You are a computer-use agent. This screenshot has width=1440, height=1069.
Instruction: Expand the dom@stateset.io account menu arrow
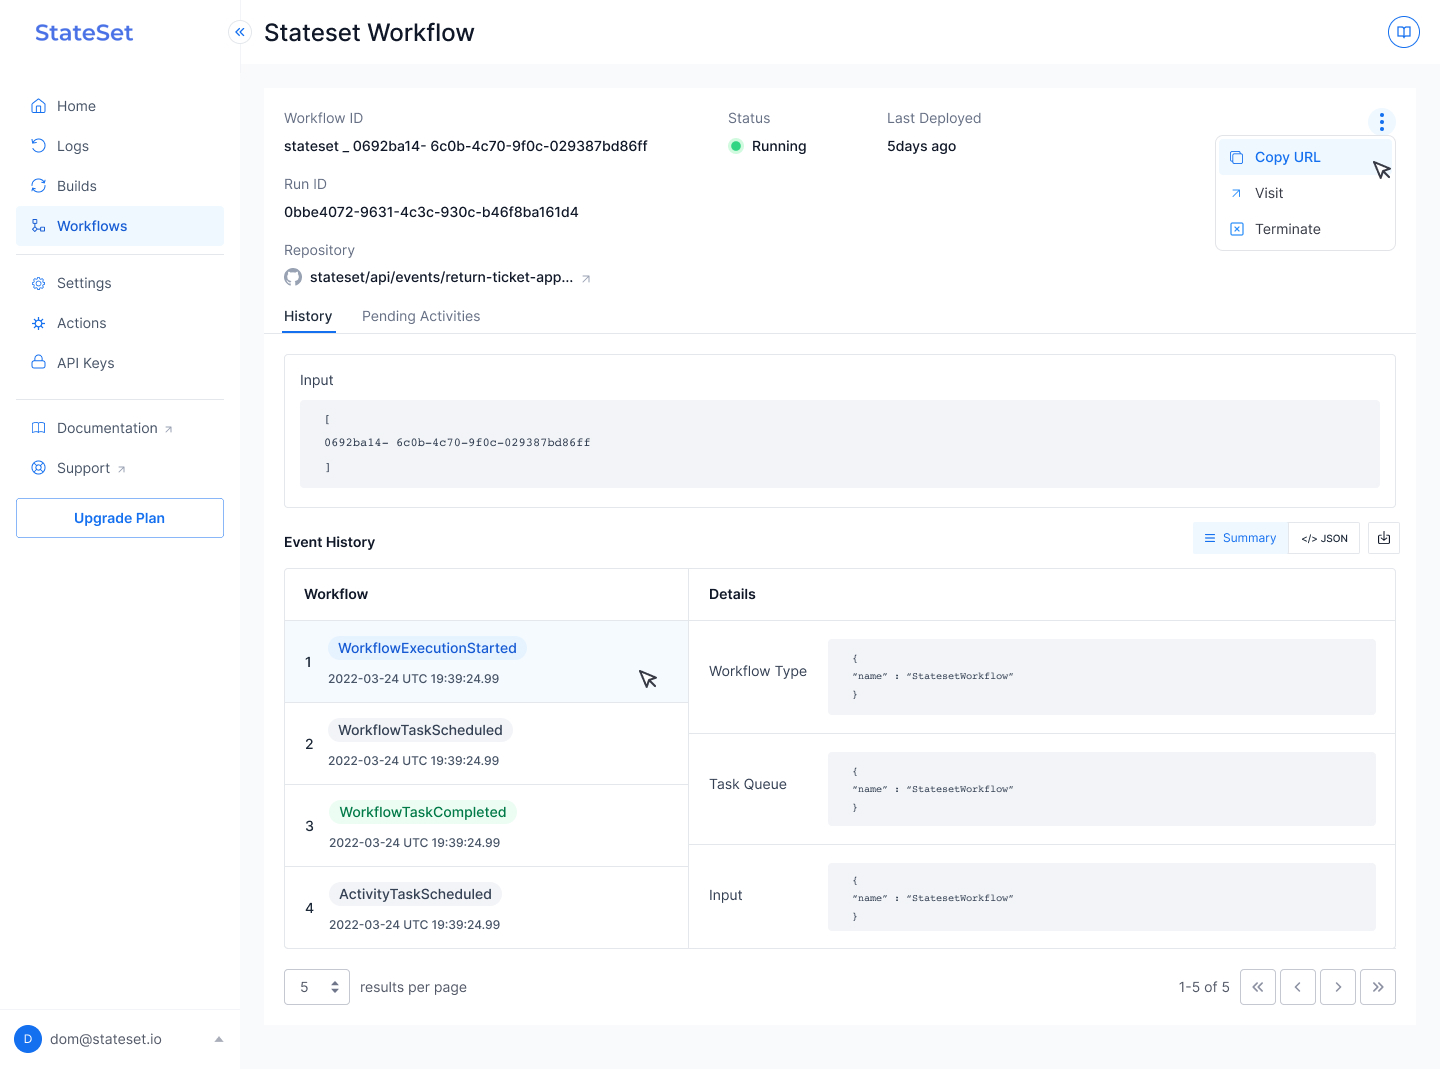click(219, 1039)
